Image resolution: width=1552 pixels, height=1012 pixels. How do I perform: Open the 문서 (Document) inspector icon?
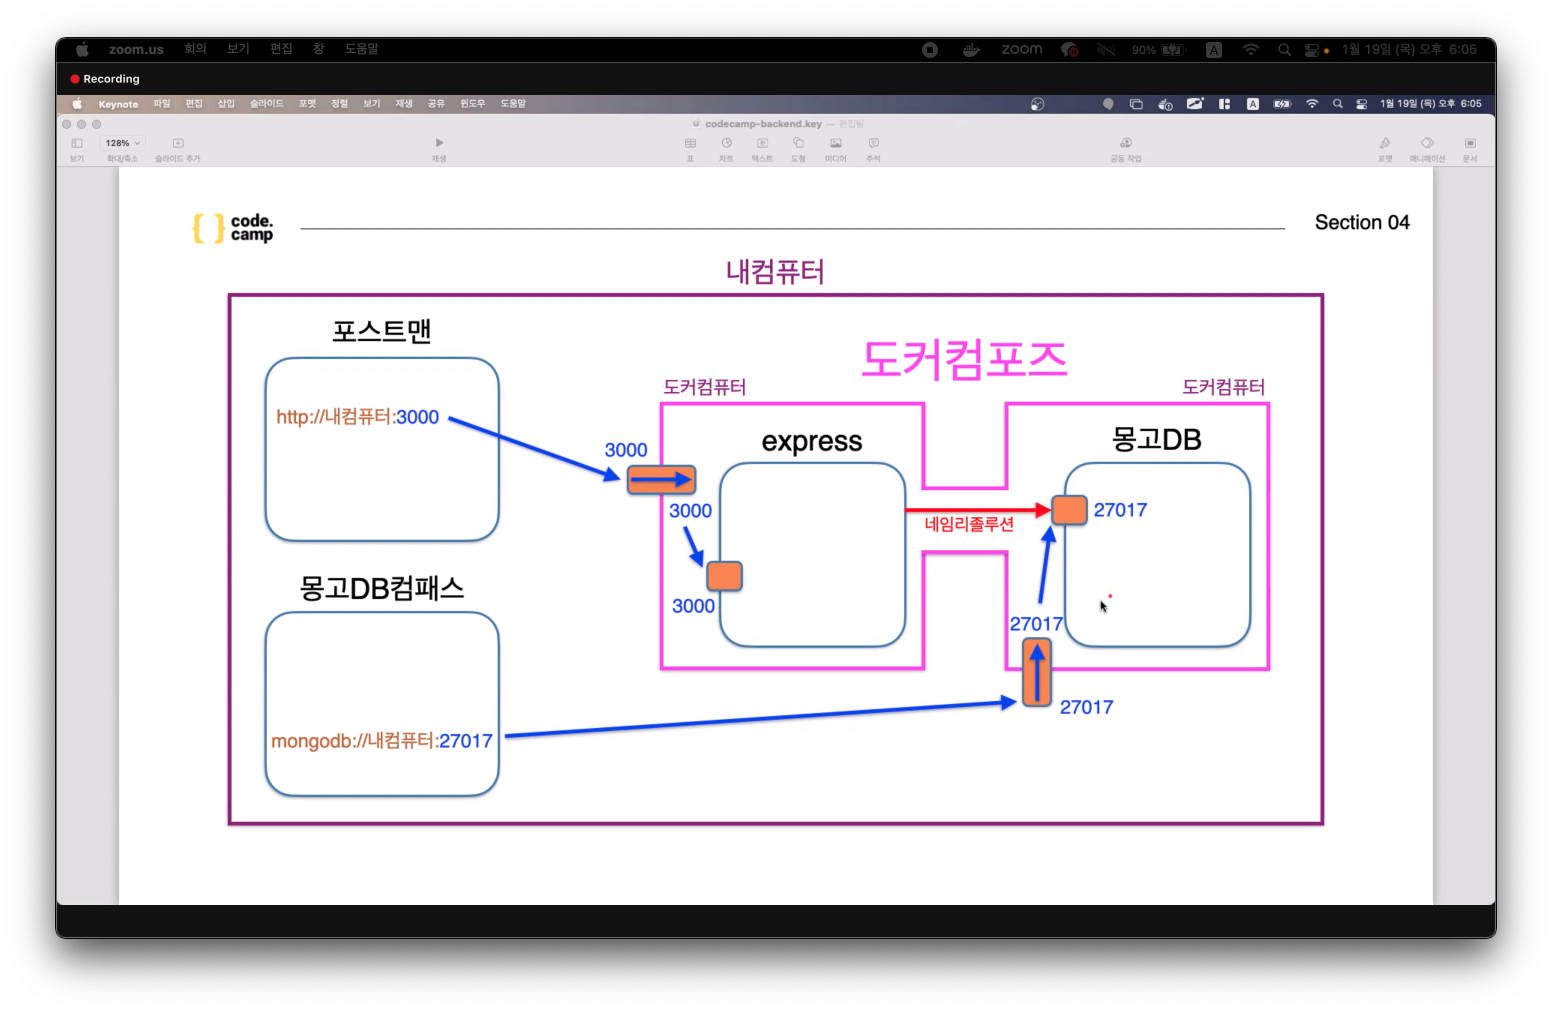coord(1470,143)
